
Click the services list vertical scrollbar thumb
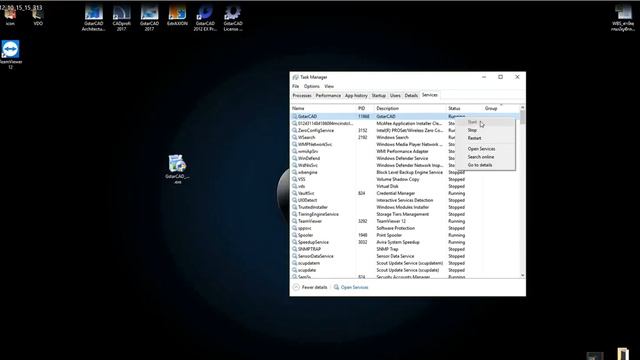click(x=522, y=118)
